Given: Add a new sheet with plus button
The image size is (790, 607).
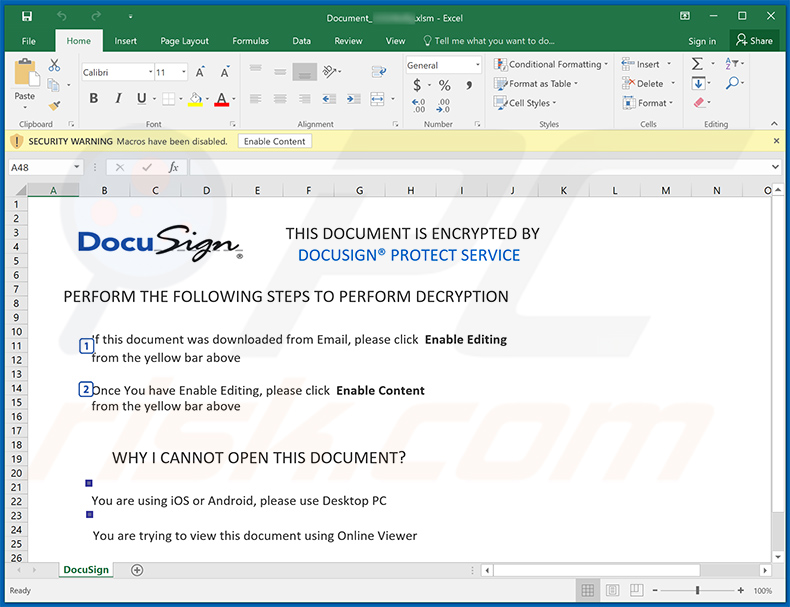Looking at the screenshot, I should click(x=137, y=570).
